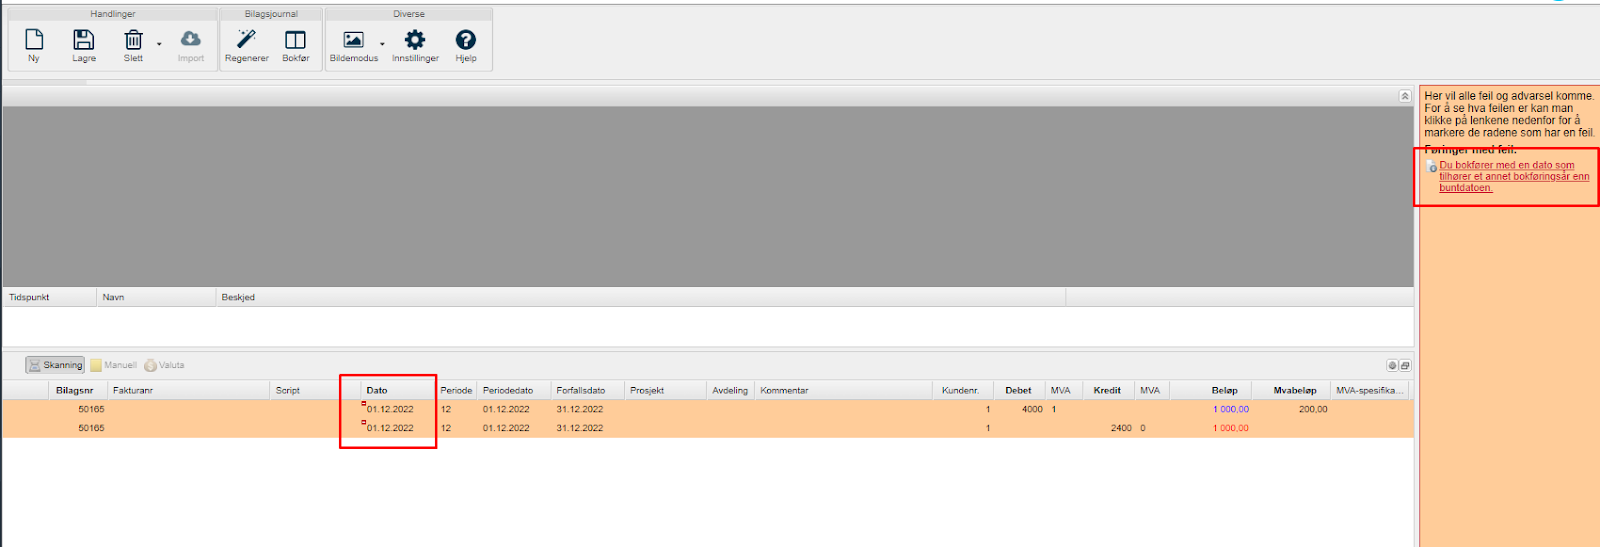
Task: Switch to Manuell entry mode
Action: [113, 365]
